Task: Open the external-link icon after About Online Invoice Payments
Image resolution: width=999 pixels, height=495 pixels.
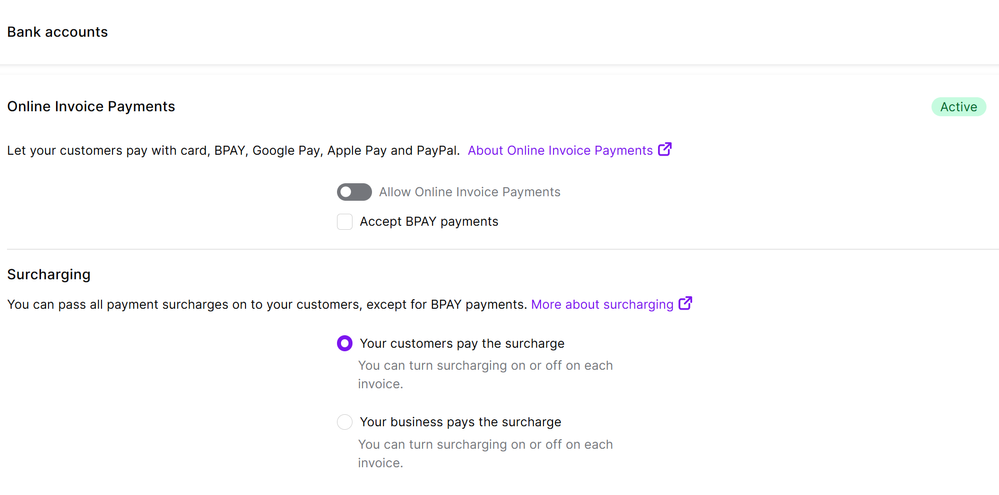Action: pos(665,150)
